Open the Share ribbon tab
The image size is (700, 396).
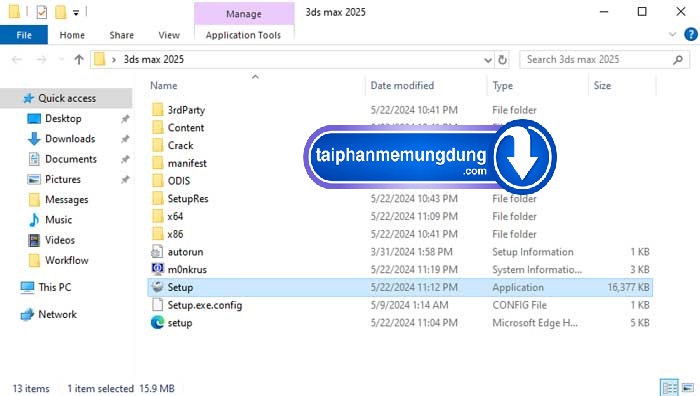tap(121, 35)
